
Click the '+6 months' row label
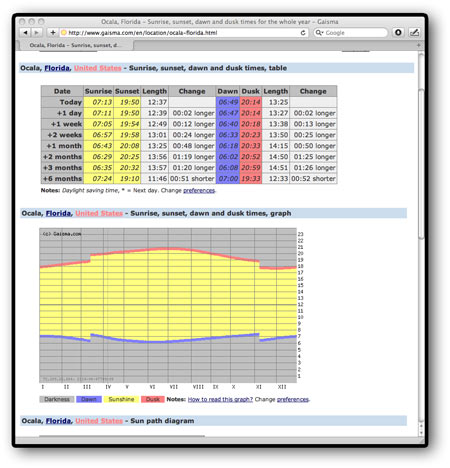[x=62, y=179]
